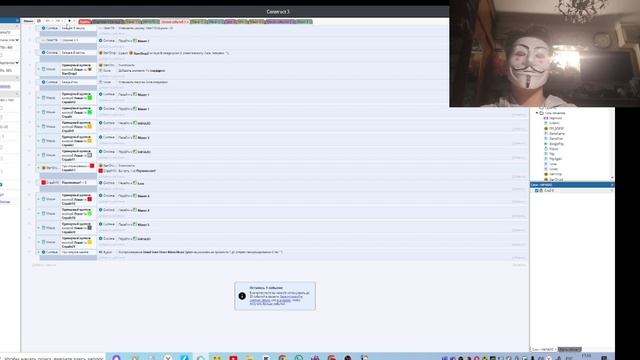Switch to the dark gray tab beside the red one

pos(108,22)
